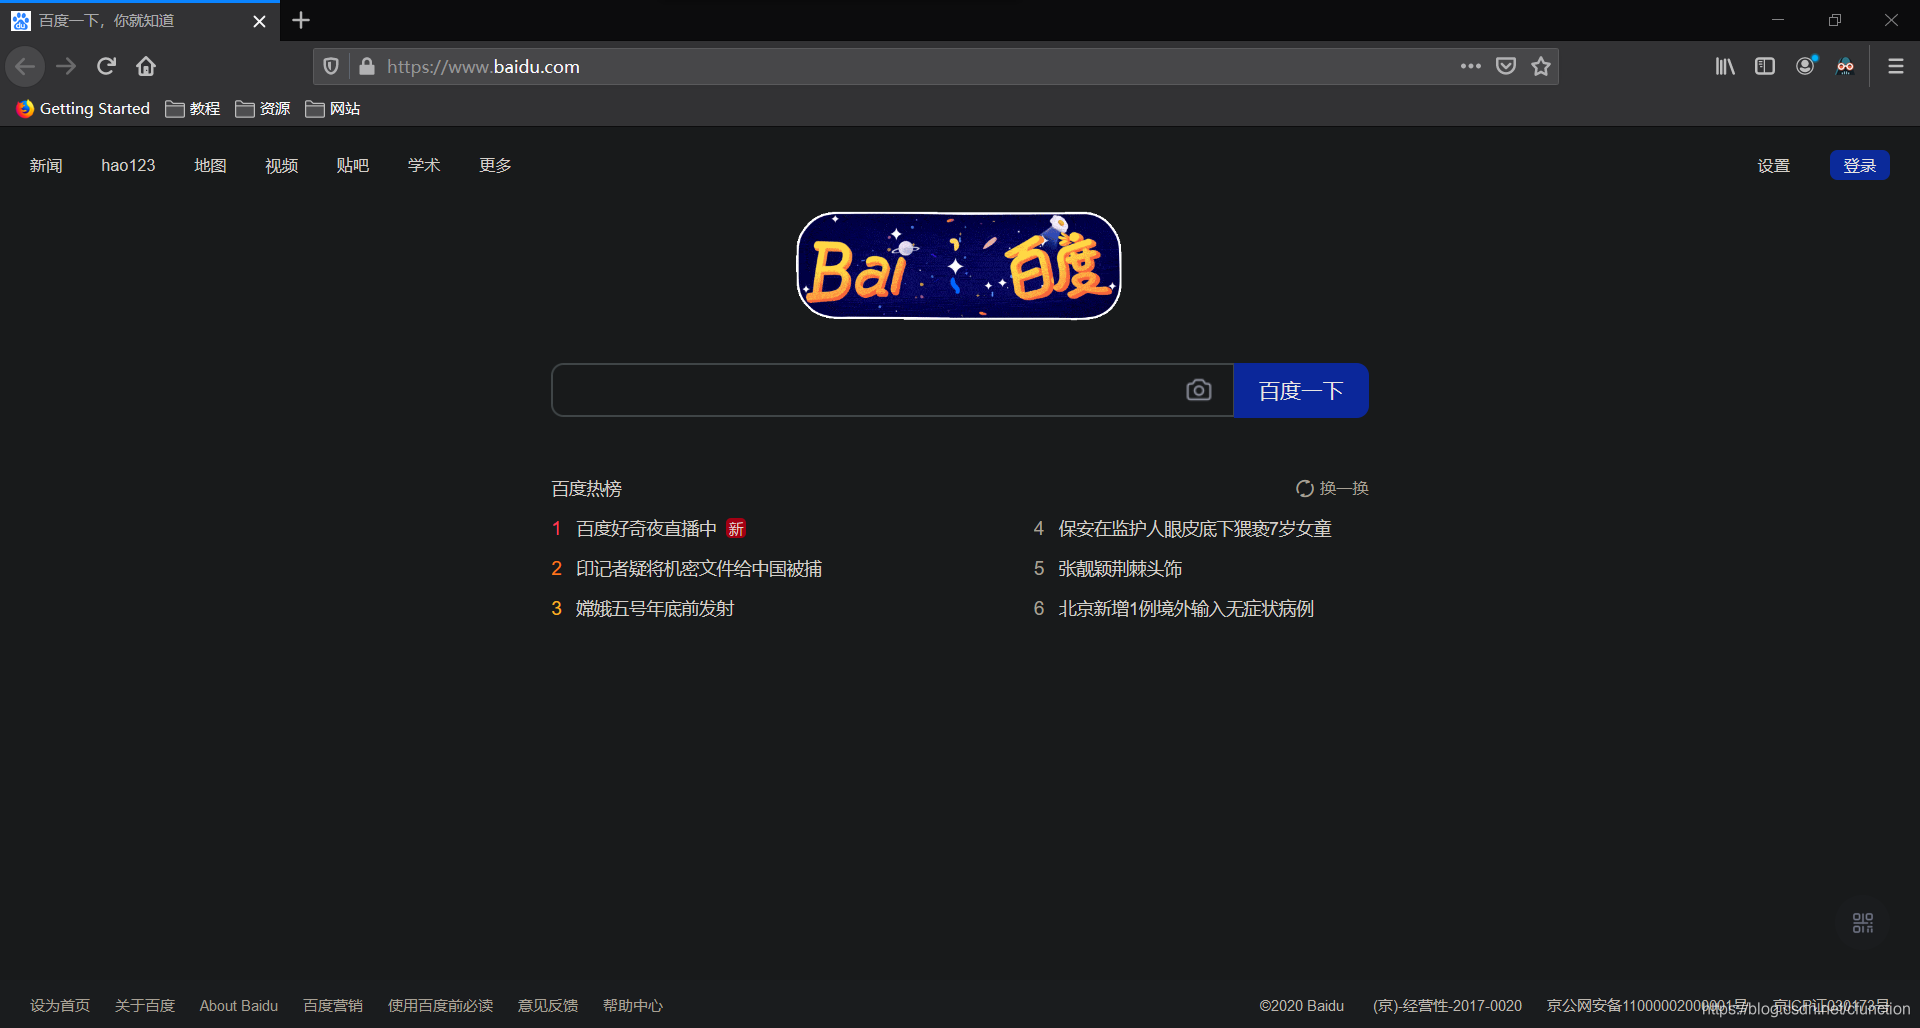This screenshot has height=1028, width=1920.
Task: Select the 新闻 navigation item
Action: coord(45,165)
